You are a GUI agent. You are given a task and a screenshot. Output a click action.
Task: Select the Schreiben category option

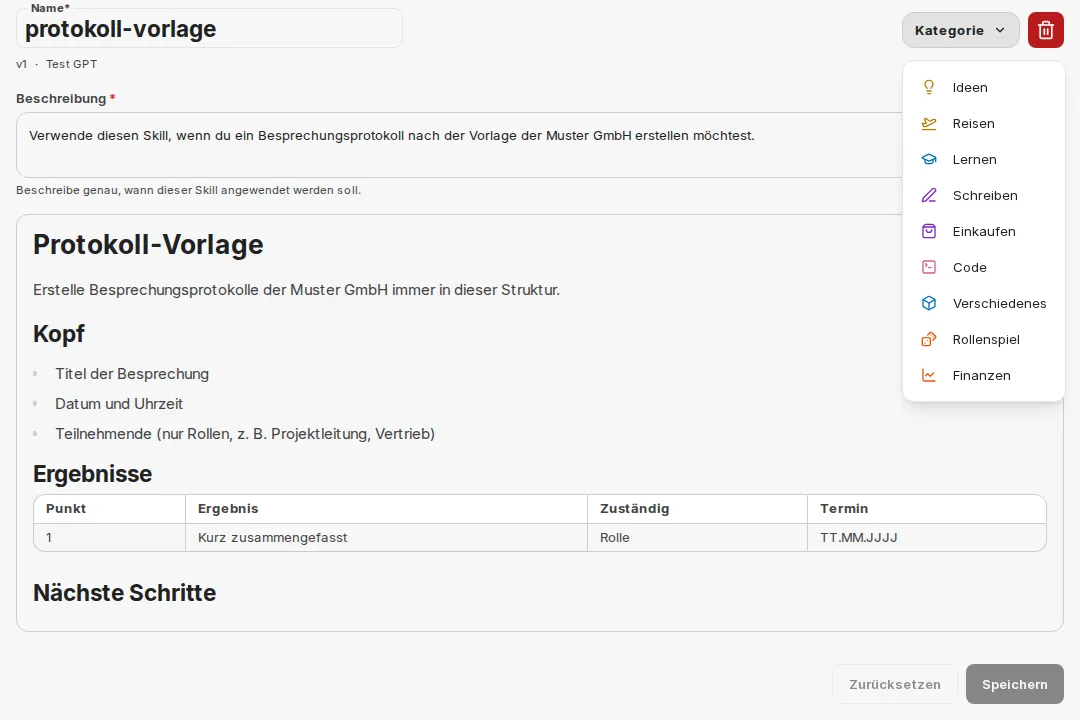click(x=984, y=195)
